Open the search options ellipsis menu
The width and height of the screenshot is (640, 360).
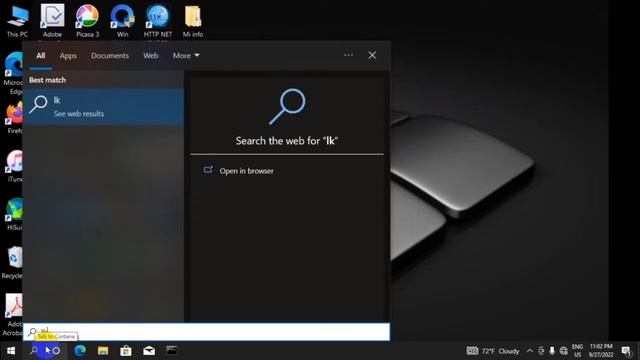pos(348,55)
